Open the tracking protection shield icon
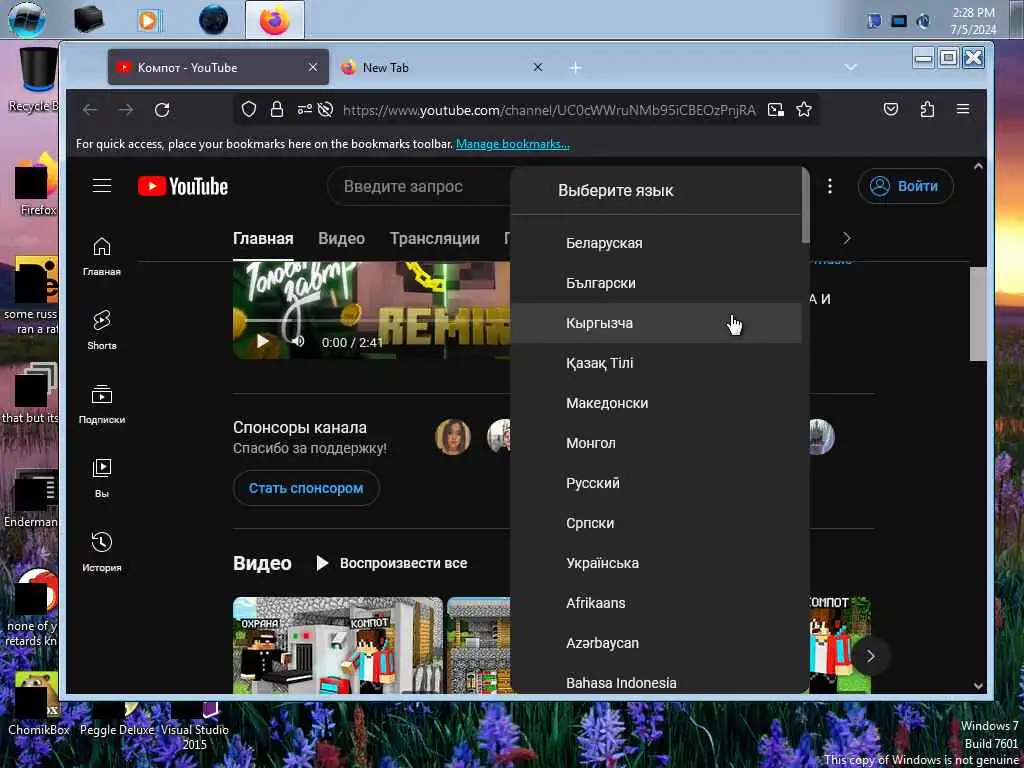 (x=249, y=110)
